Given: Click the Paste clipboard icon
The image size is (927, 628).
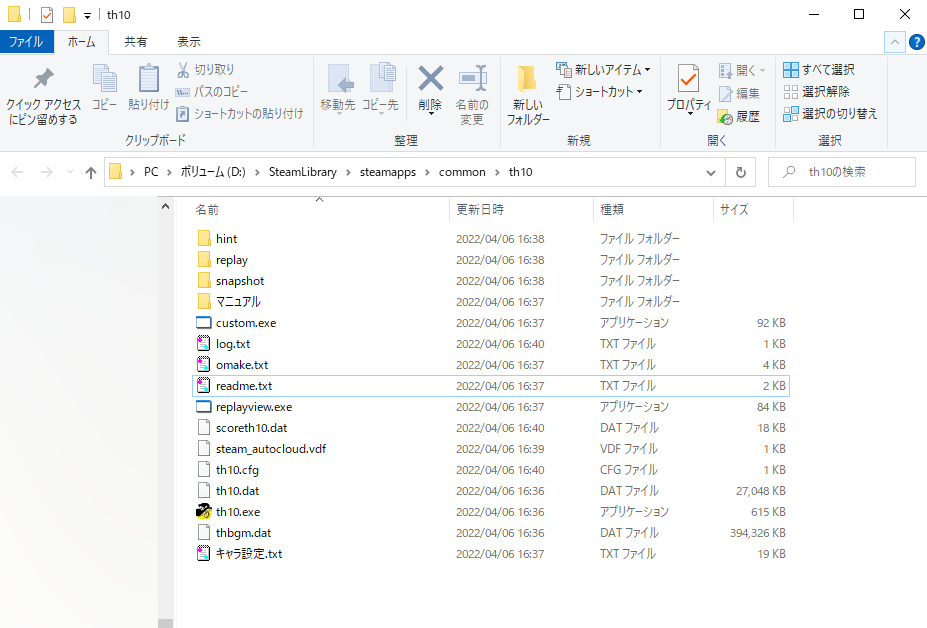Looking at the screenshot, I should [148, 80].
